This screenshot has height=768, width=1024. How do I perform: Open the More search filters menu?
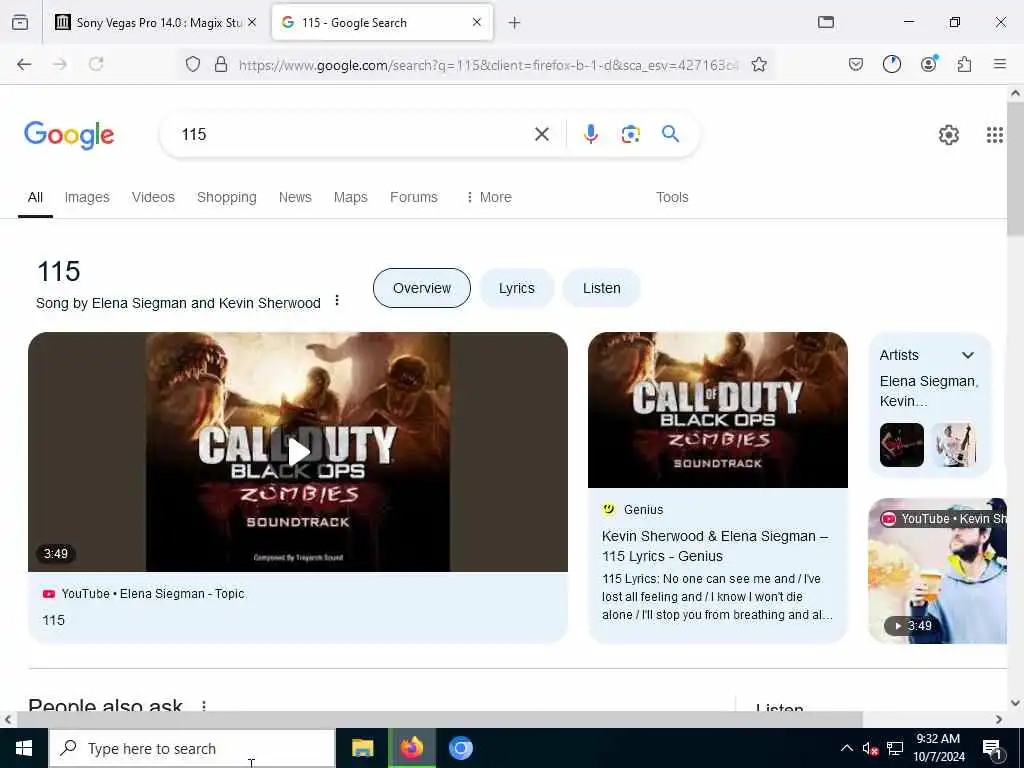click(488, 197)
